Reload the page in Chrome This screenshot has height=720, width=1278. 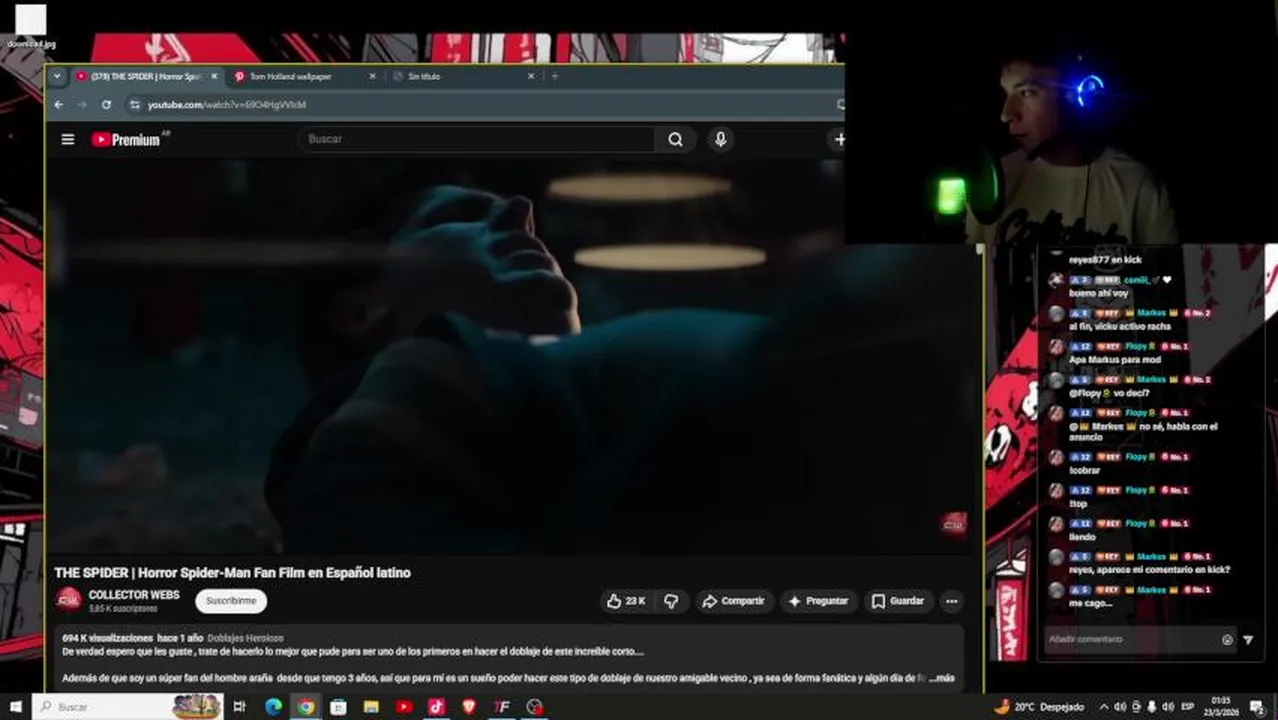point(106,104)
